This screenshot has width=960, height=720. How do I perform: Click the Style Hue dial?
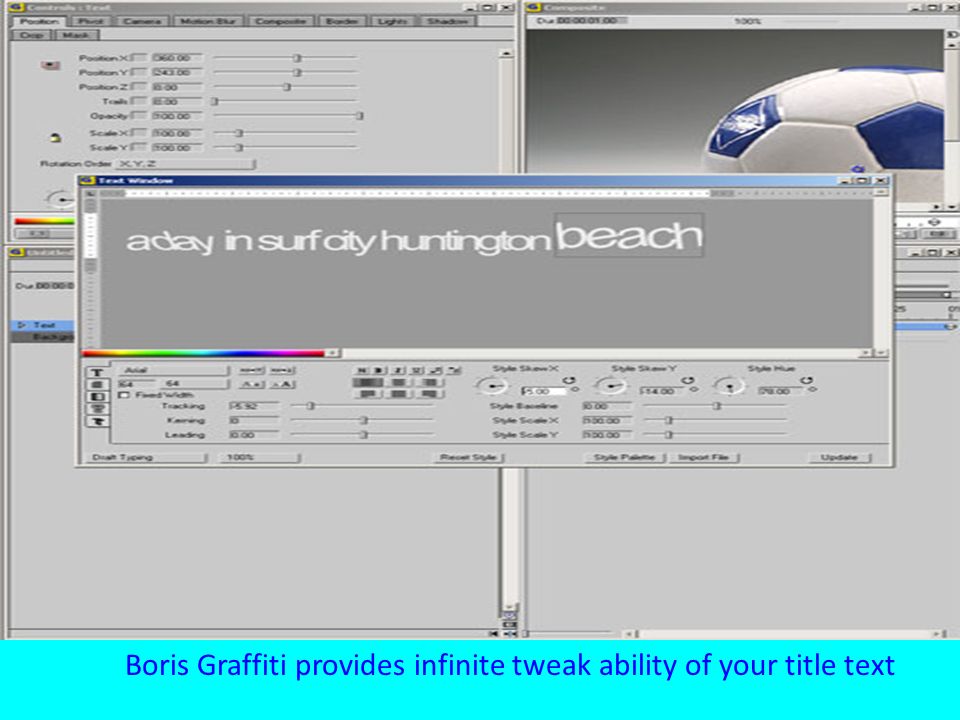[729, 386]
